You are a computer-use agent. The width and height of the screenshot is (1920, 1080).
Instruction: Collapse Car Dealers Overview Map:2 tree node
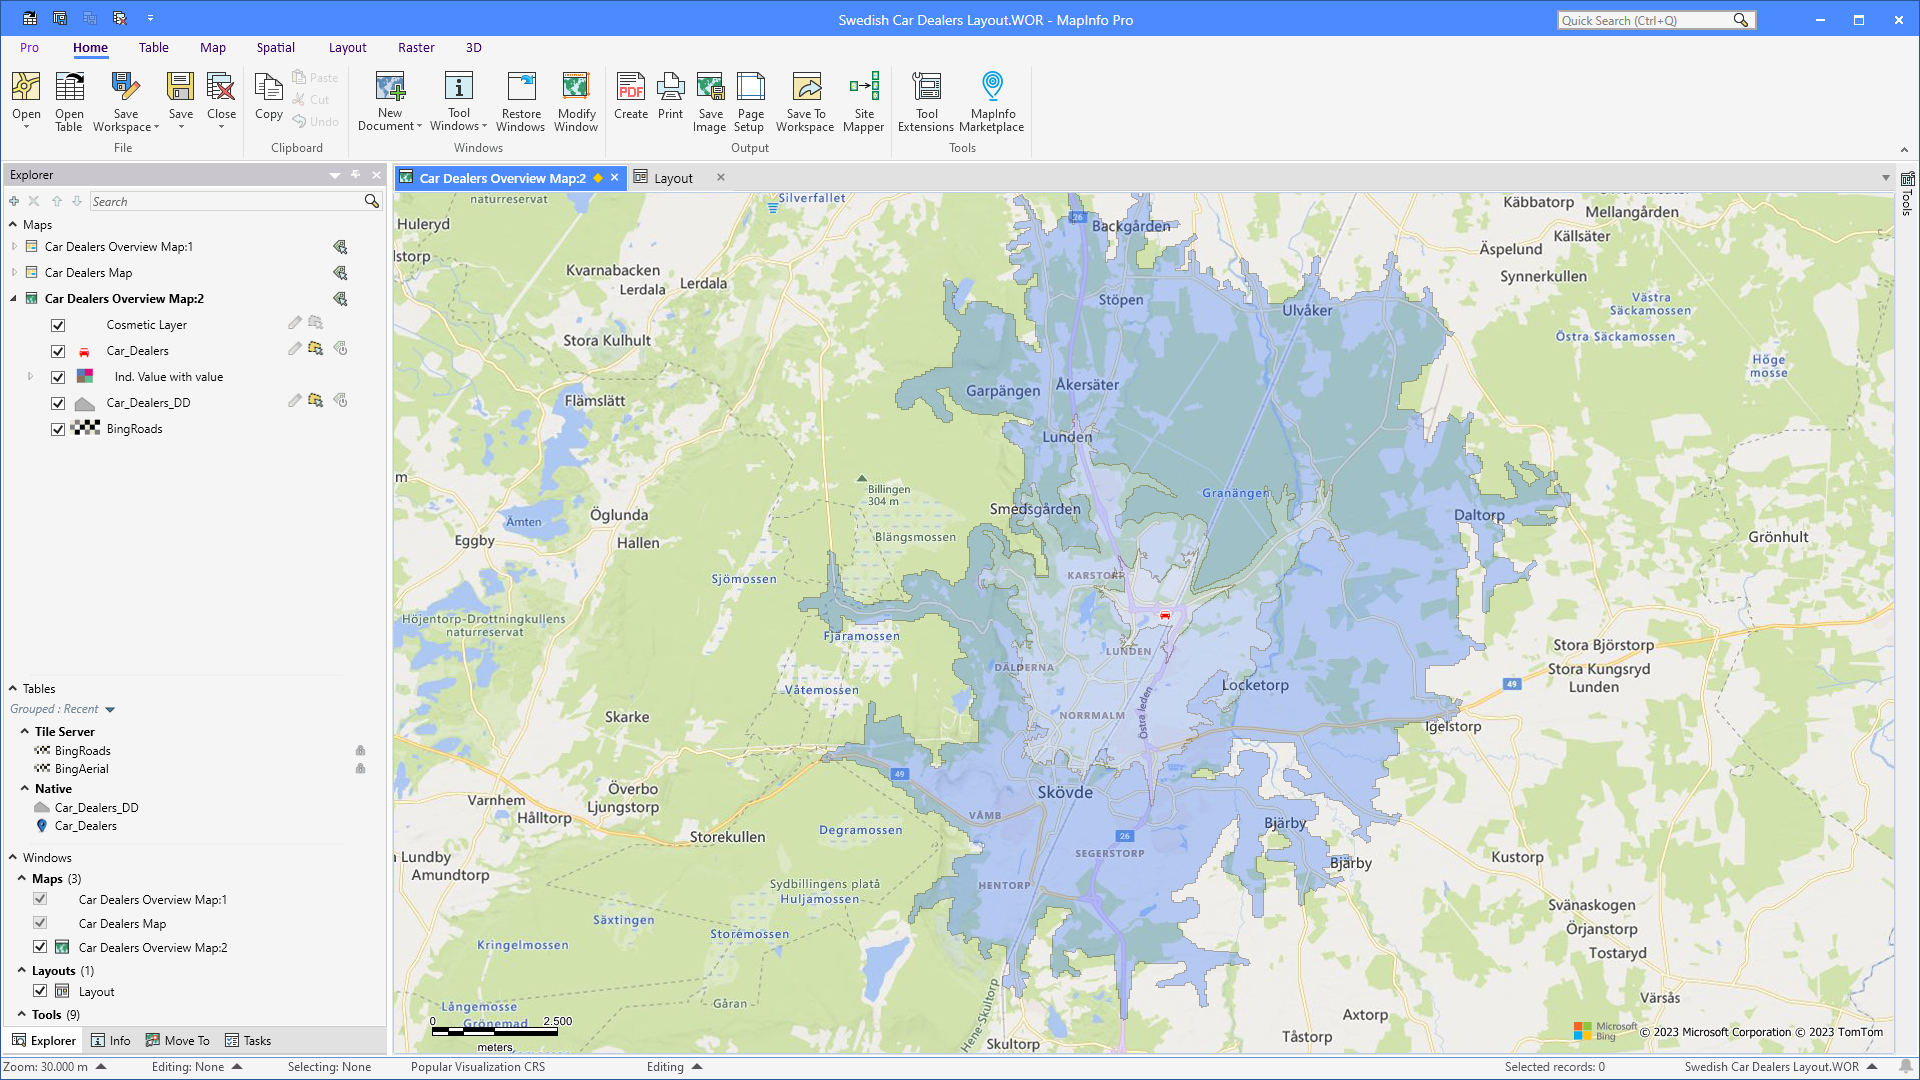click(x=14, y=298)
